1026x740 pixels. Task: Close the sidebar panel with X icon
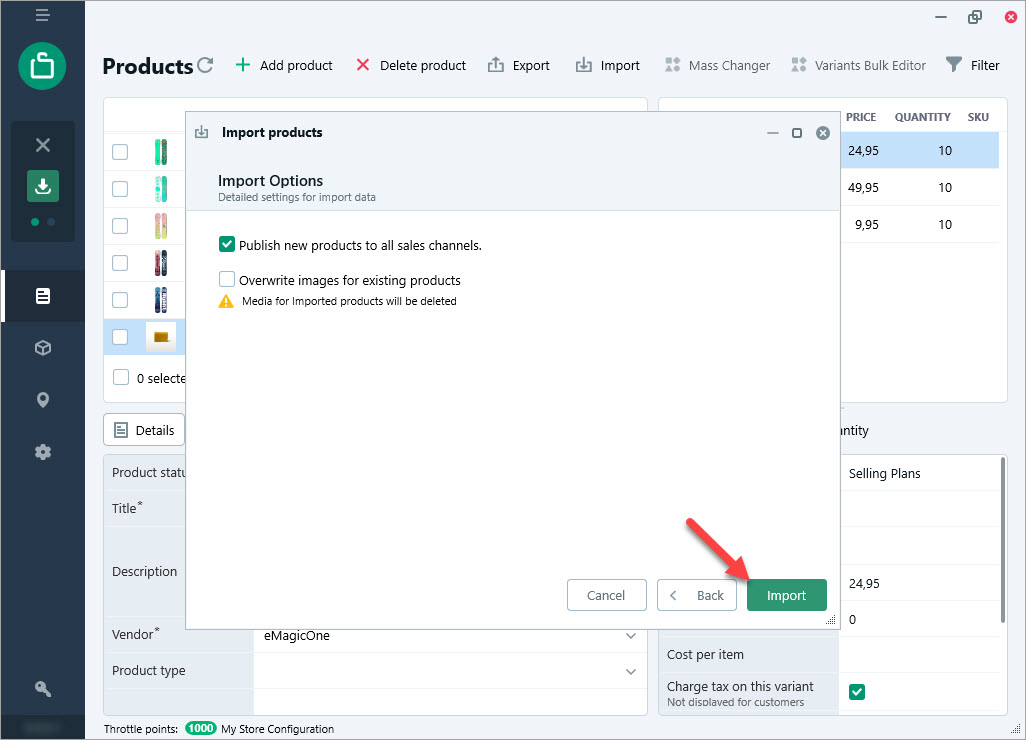point(43,145)
